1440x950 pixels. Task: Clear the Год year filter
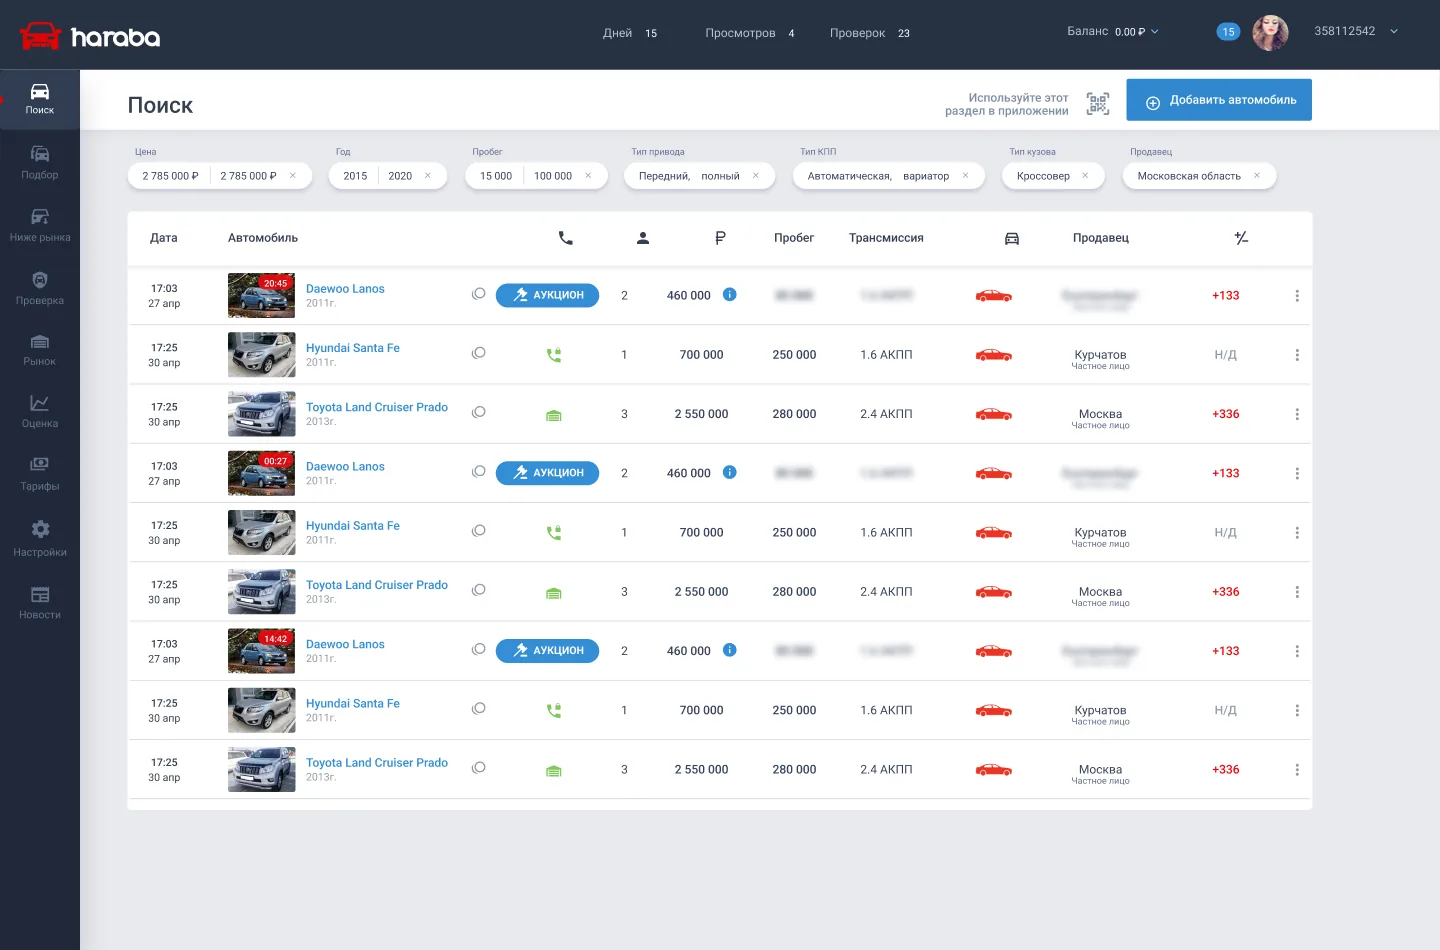coord(428,176)
